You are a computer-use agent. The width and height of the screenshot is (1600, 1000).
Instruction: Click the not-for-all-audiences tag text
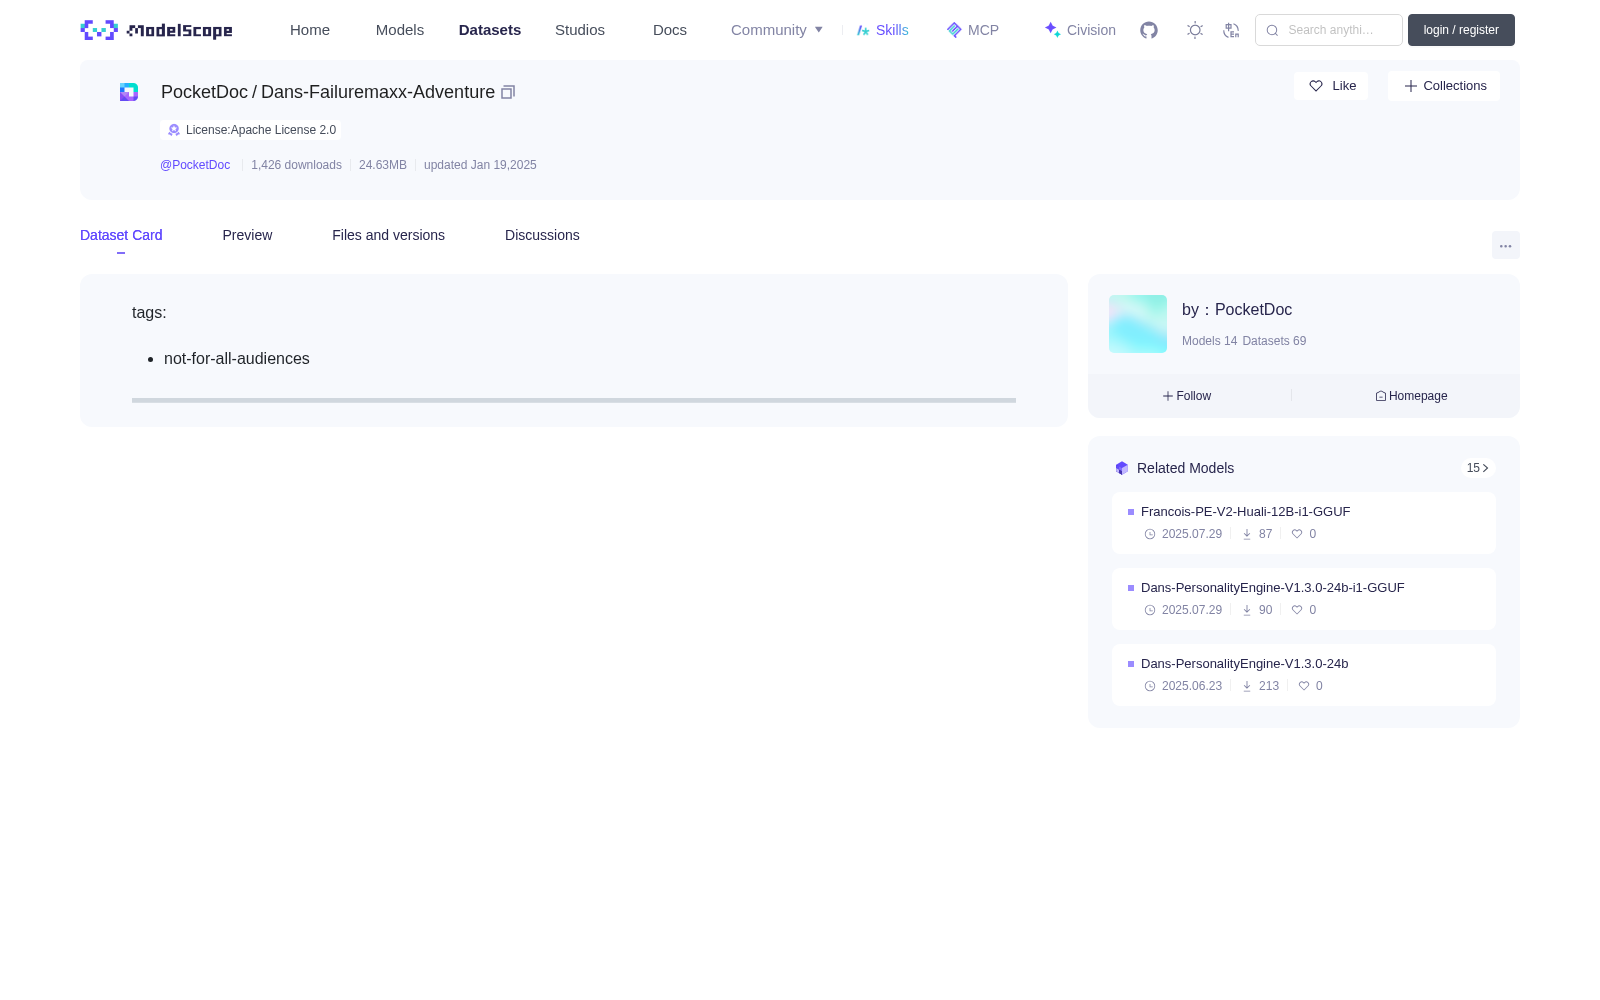[237, 359]
